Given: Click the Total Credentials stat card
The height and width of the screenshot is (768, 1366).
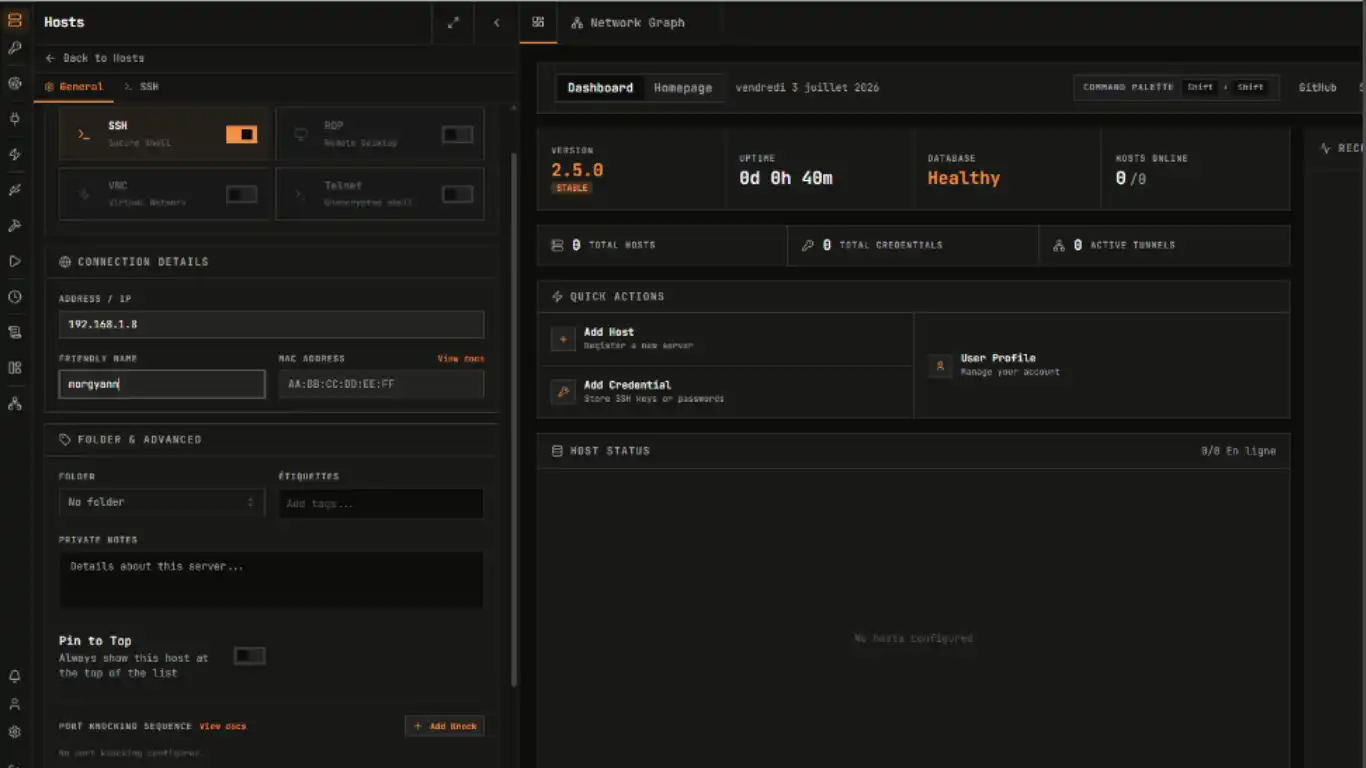Looking at the screenshot, I should pyautogui.click(x=913, y=245).
